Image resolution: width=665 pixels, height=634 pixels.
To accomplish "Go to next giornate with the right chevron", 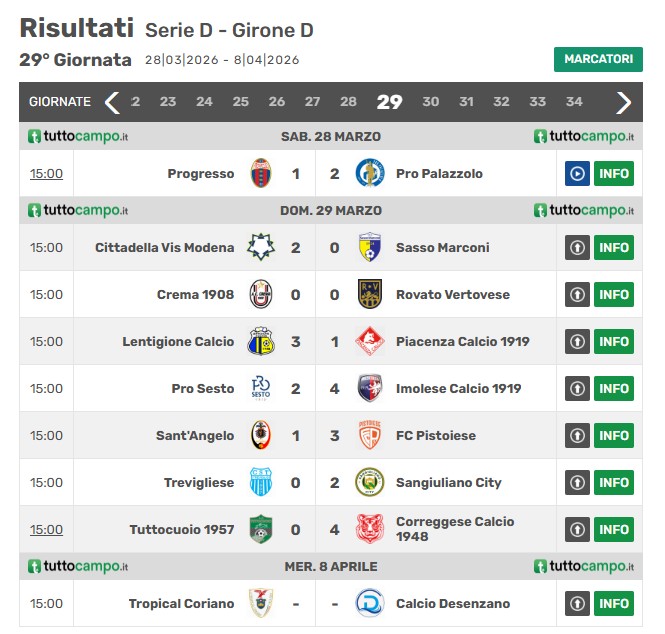I will coord(623,102).
